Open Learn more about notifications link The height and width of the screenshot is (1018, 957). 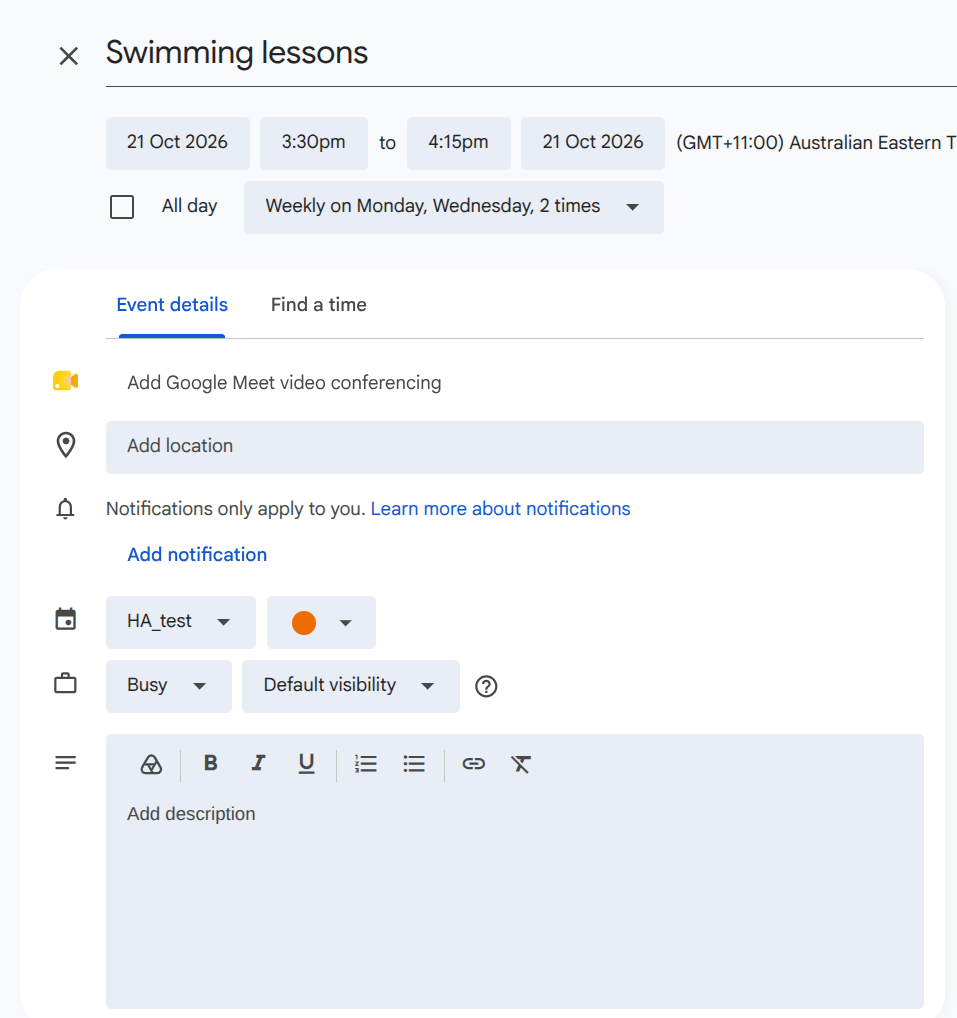[501, 508]
